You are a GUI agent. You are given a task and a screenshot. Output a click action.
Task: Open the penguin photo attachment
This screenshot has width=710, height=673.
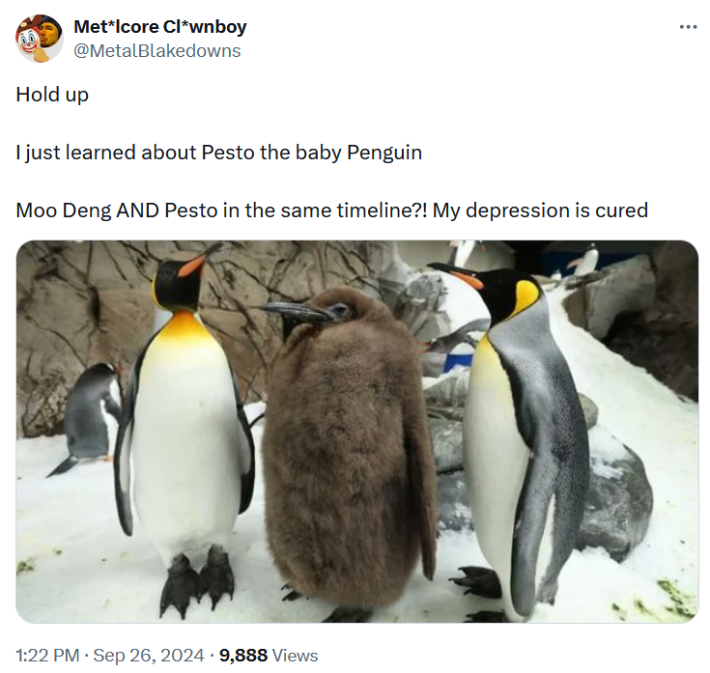pyautogui.click(x=357, y=431)
